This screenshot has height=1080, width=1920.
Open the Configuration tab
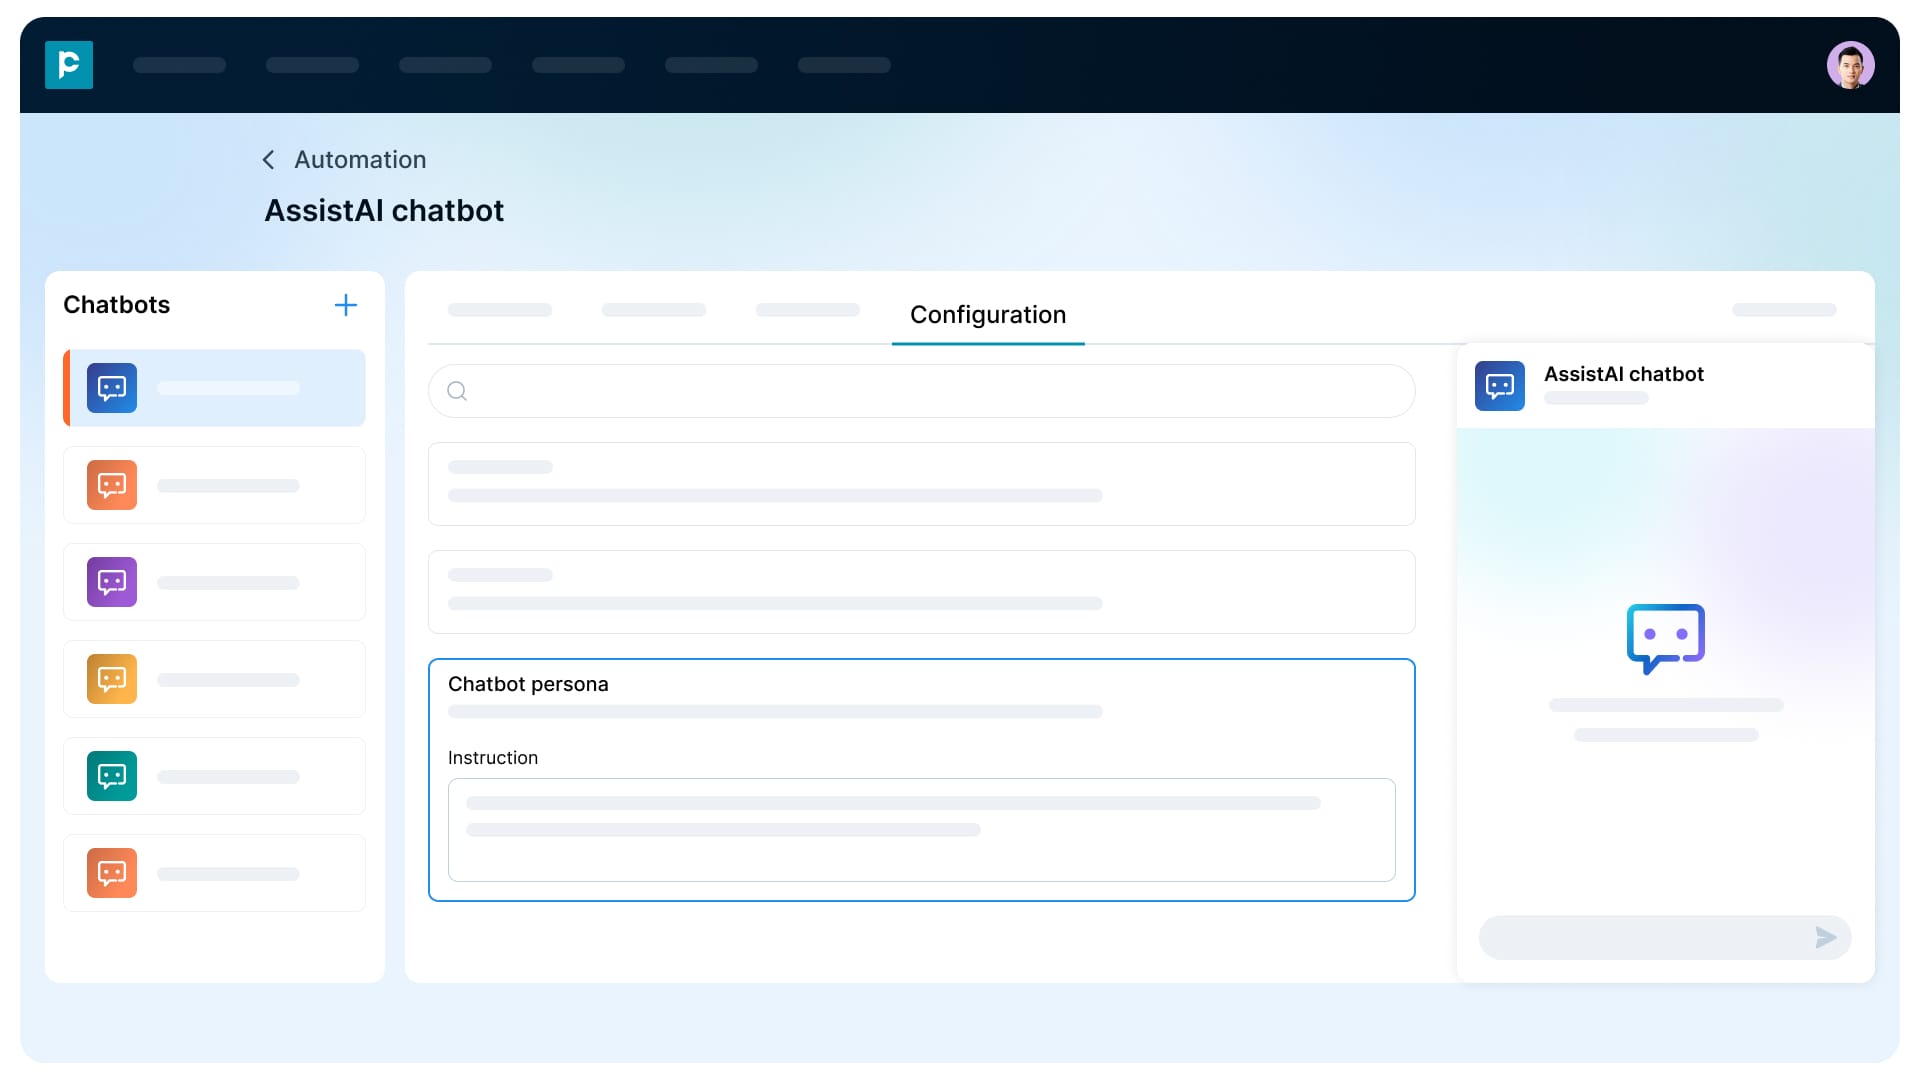click(987, 315)
